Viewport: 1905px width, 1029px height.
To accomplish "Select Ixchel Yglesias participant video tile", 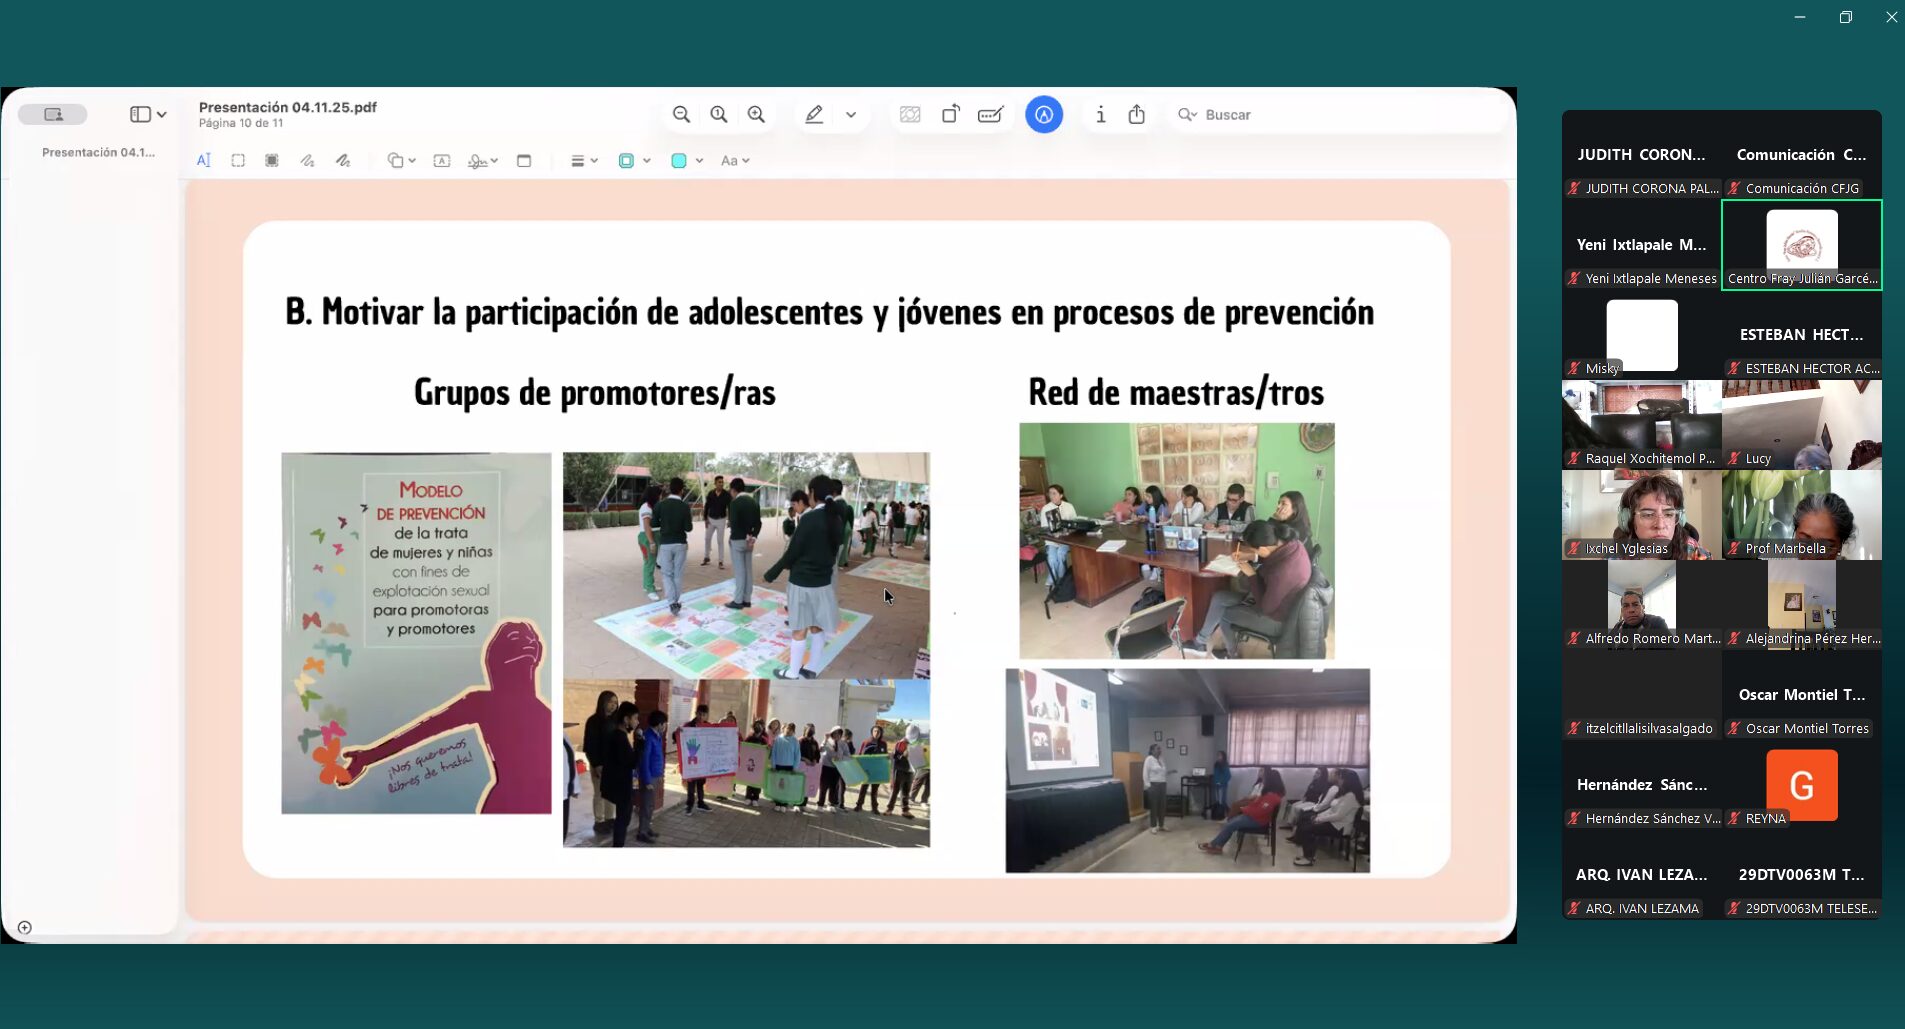I will 1641,514.
